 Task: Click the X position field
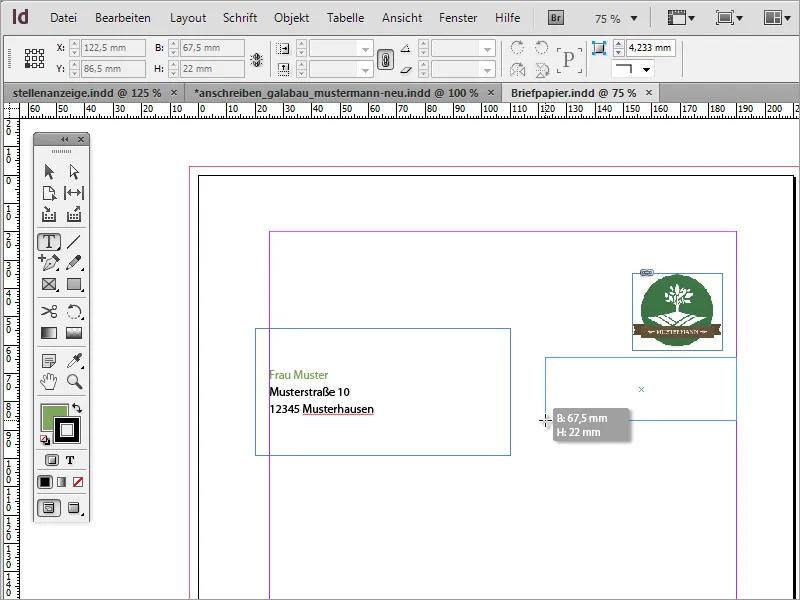click(x=113, y=48)
